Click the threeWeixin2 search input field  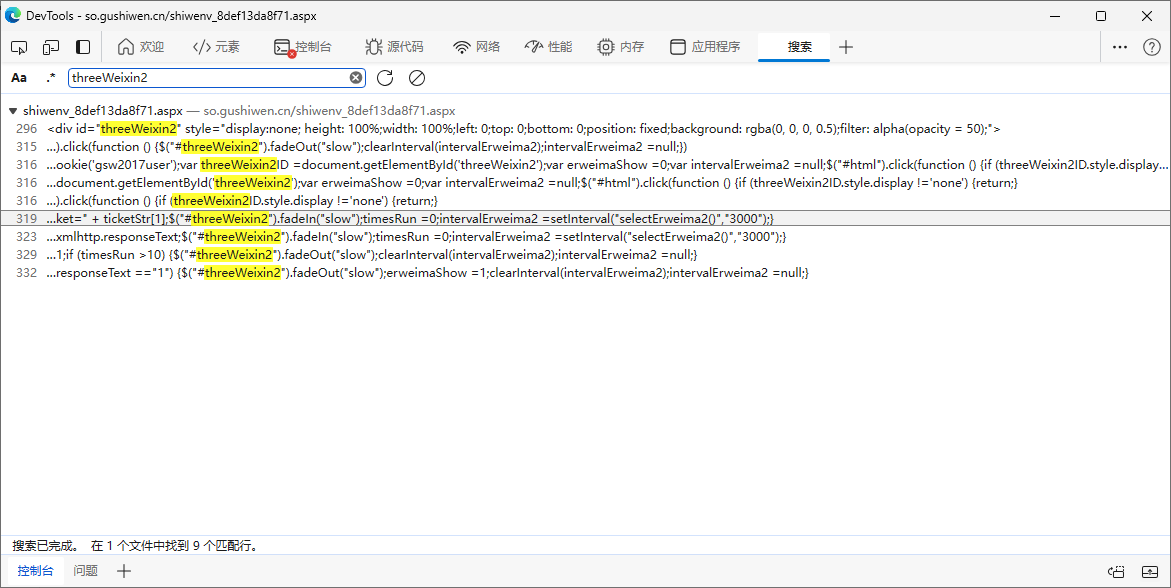pos(207,78)
